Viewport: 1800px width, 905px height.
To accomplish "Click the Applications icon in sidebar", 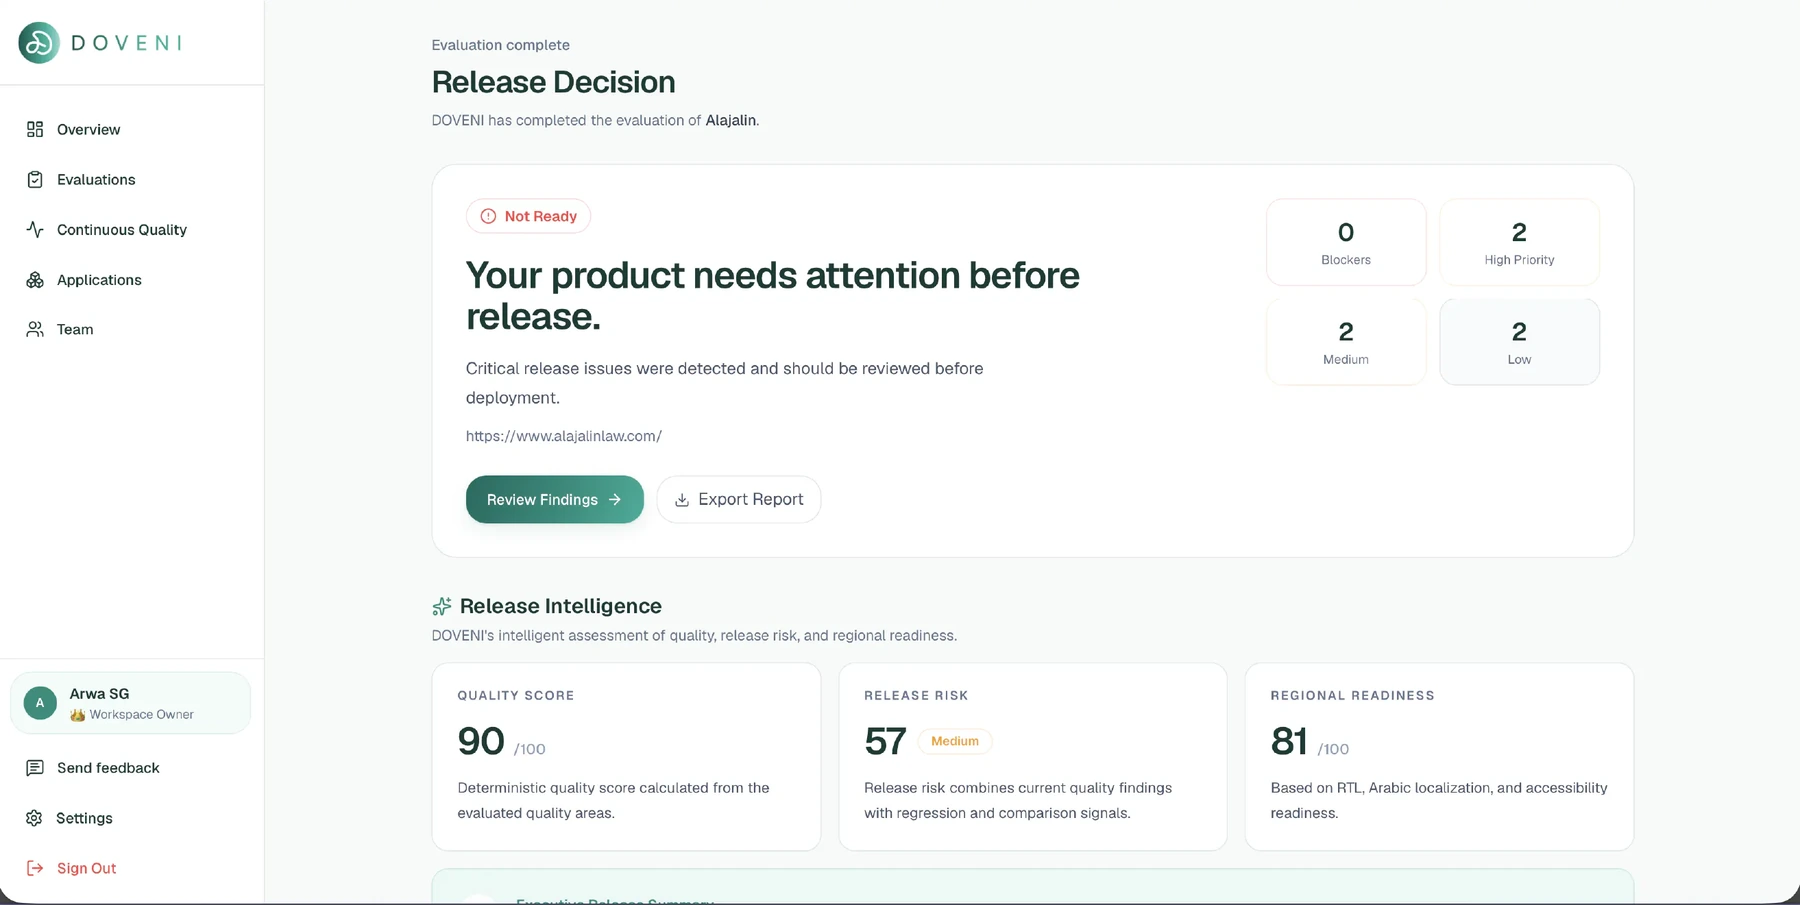I will (35, 280).
